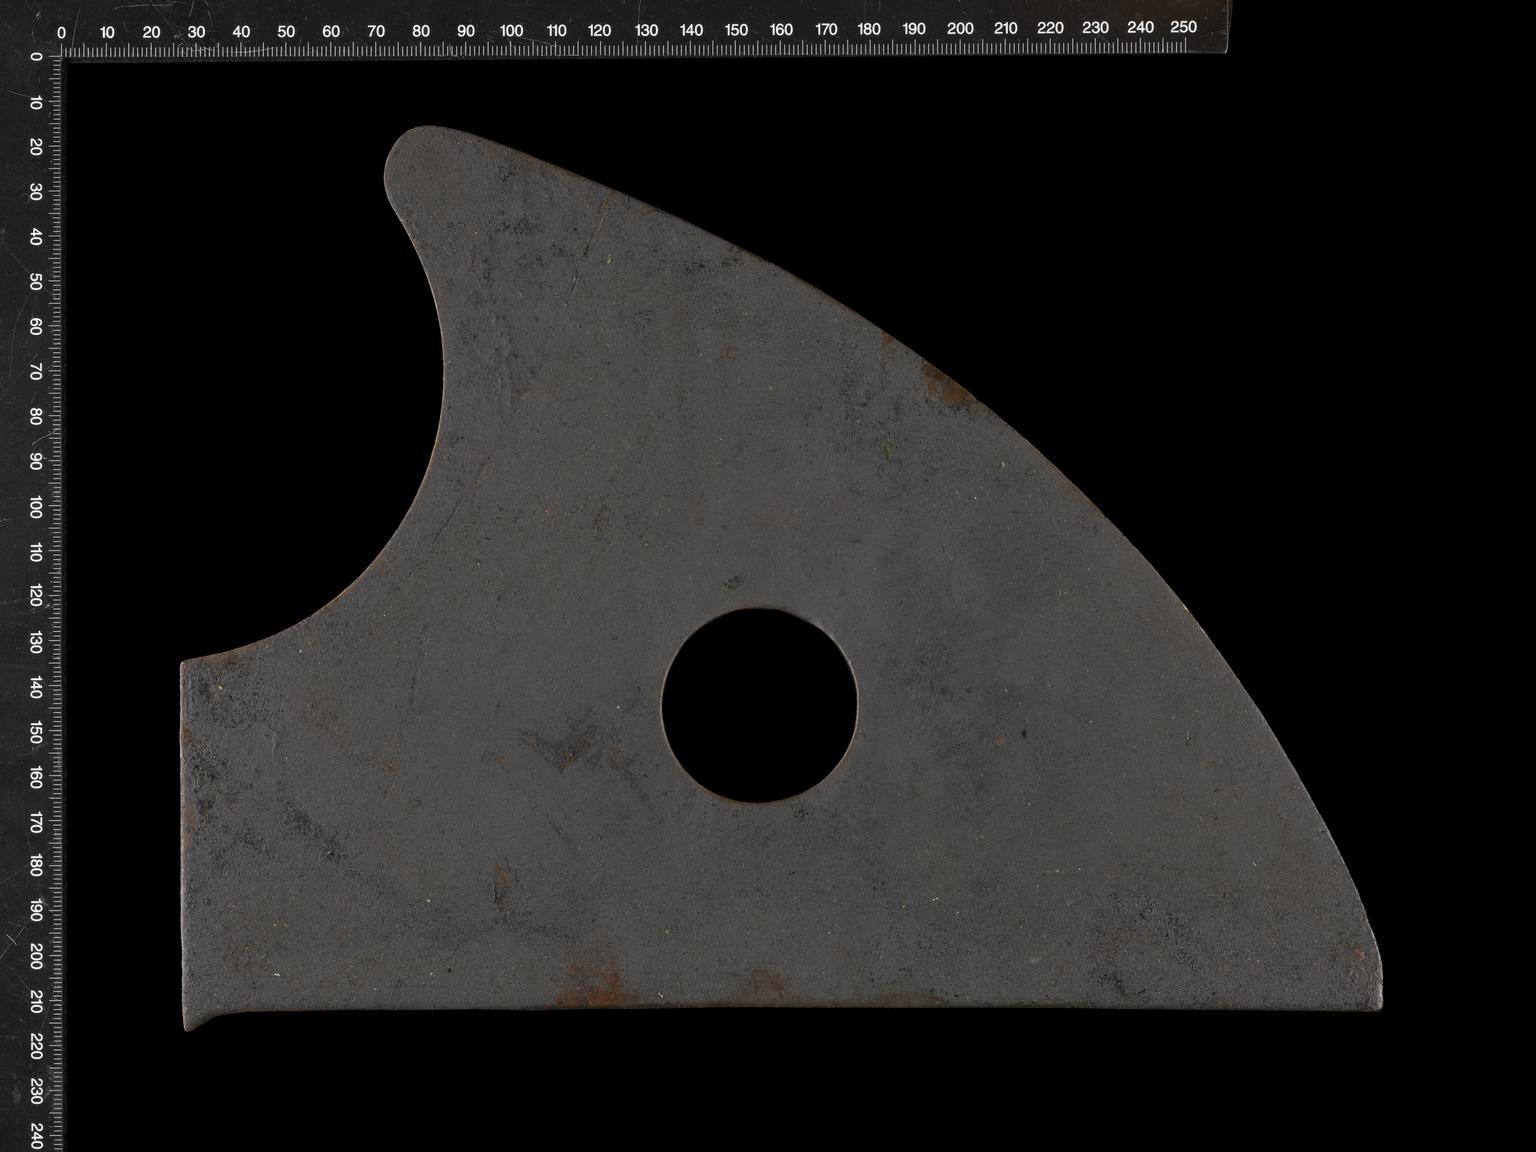
Task: Click the 150 mark on the horizontal ruler
Action: click(736, 30)
